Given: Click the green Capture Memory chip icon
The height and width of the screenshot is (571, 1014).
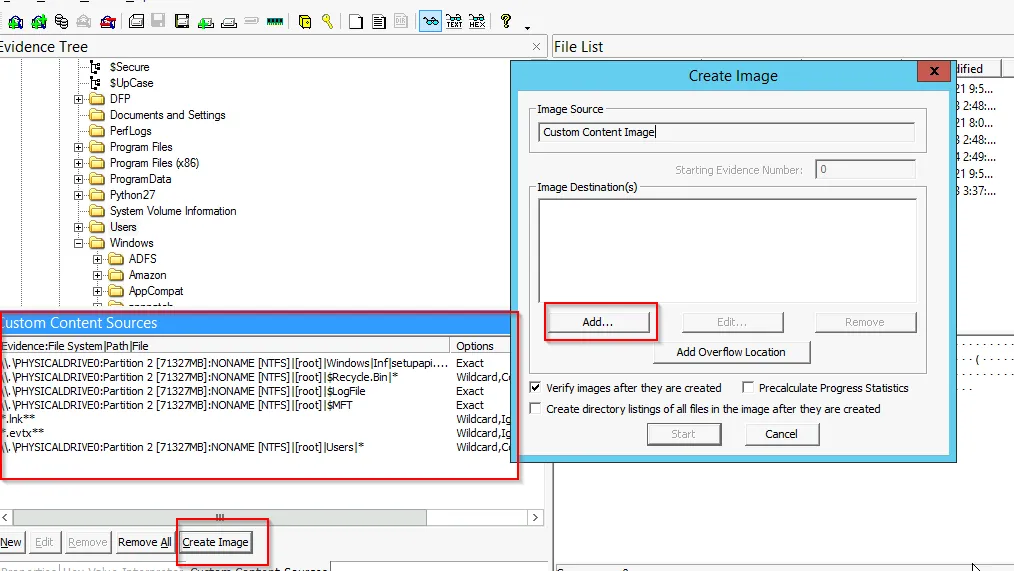Looking at the screenshot, I should [275, 21].
